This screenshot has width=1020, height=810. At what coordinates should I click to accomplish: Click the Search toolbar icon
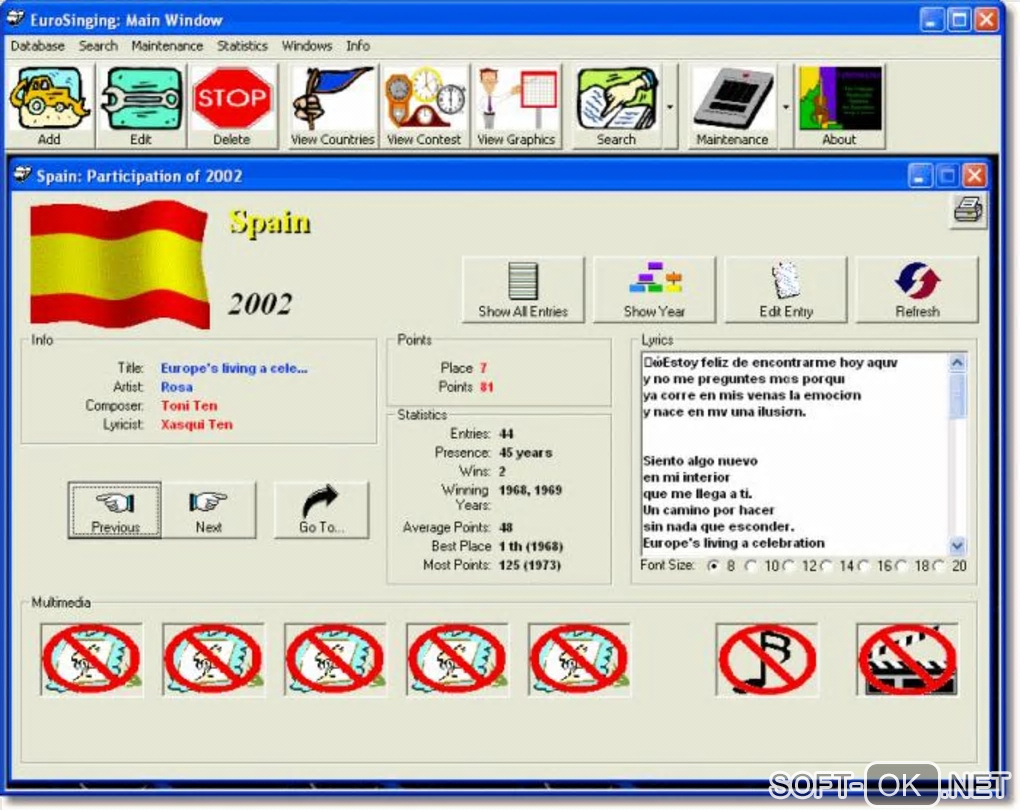point(616,106)
